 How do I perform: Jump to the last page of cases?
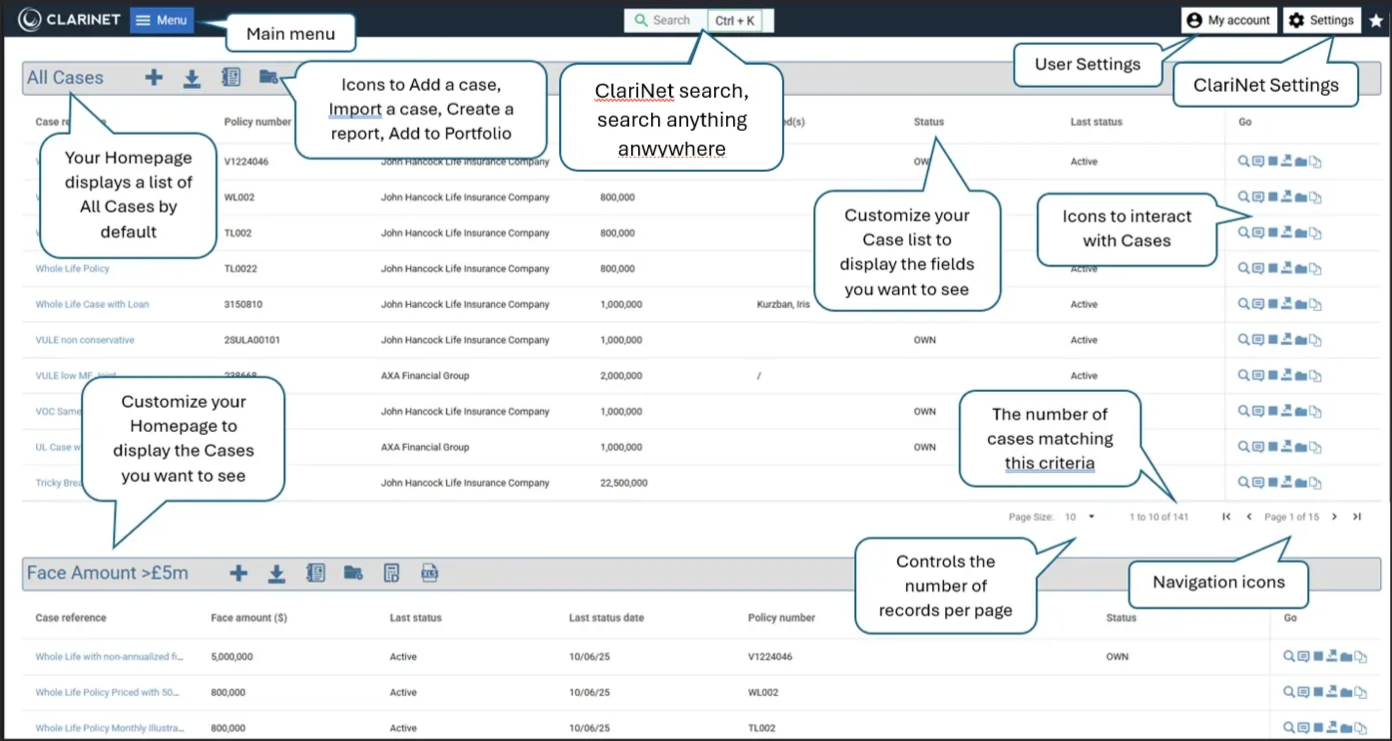click(x=1357, y=517)
